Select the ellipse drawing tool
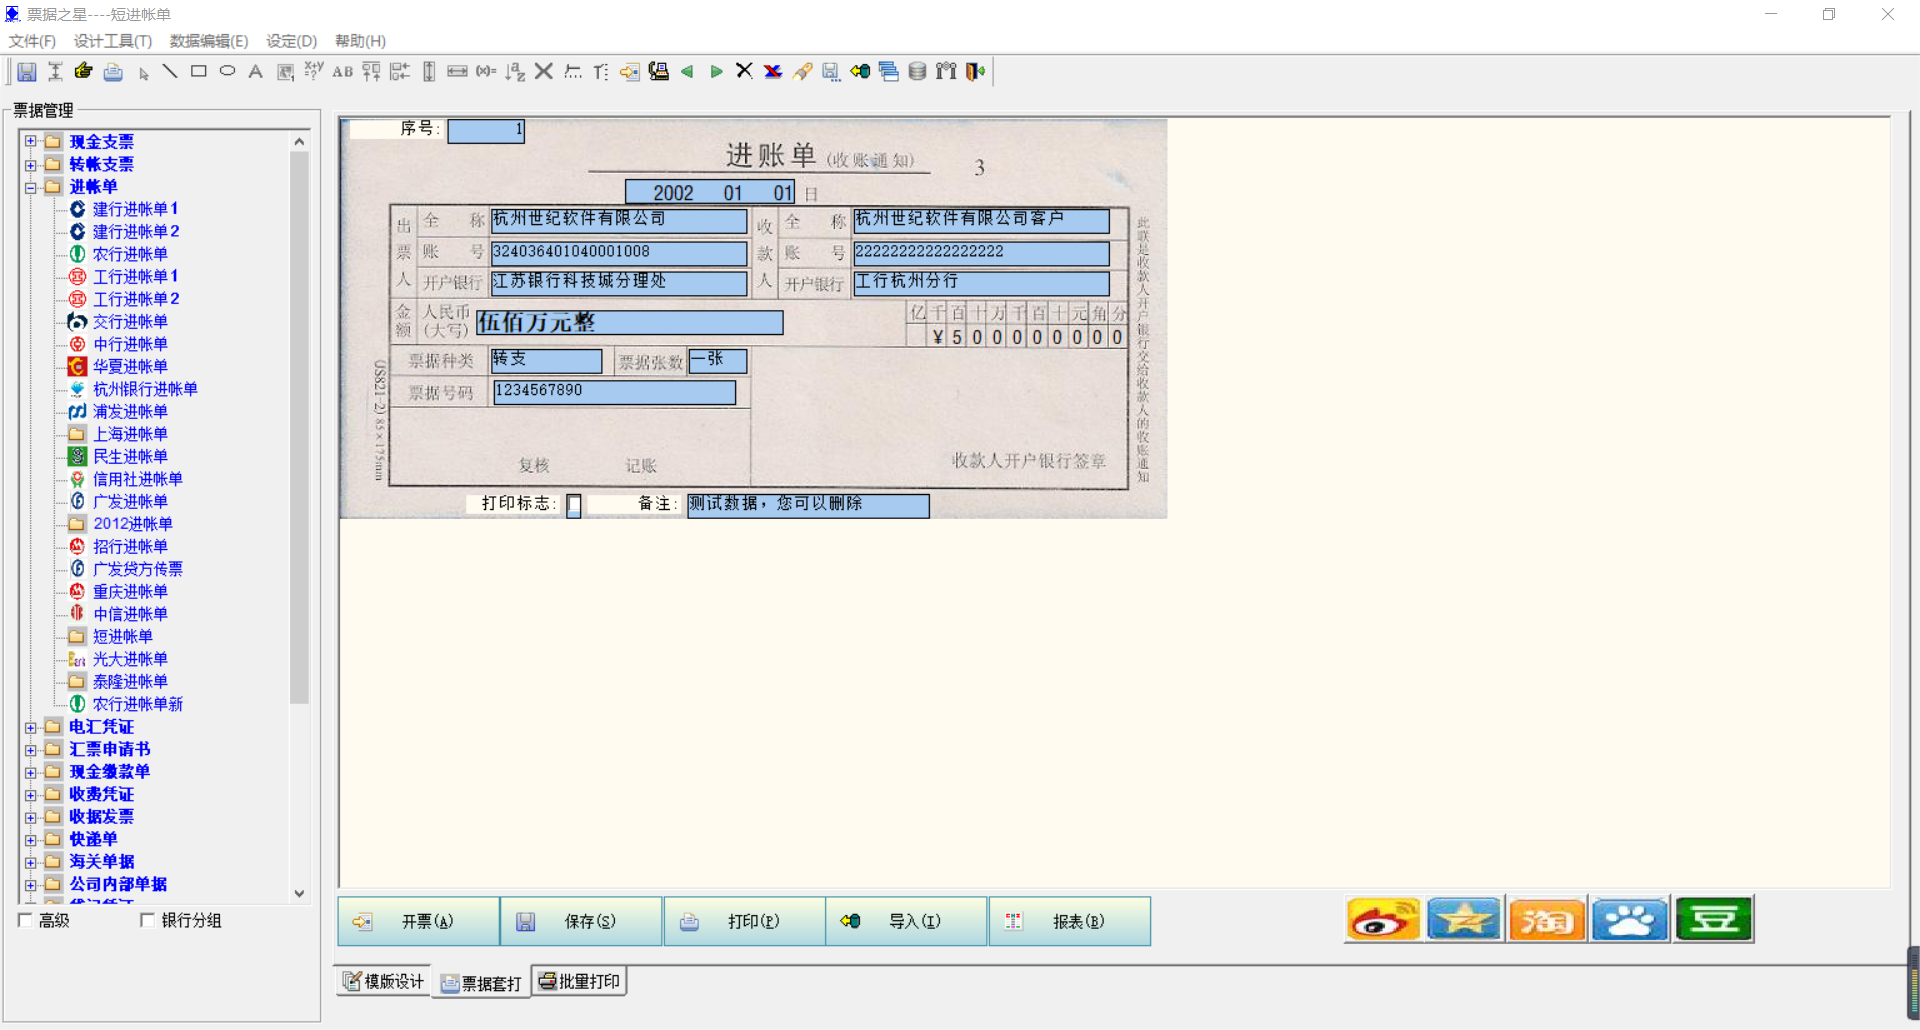This screenshot has width=1920, height=1030. (x=227, y=71)
